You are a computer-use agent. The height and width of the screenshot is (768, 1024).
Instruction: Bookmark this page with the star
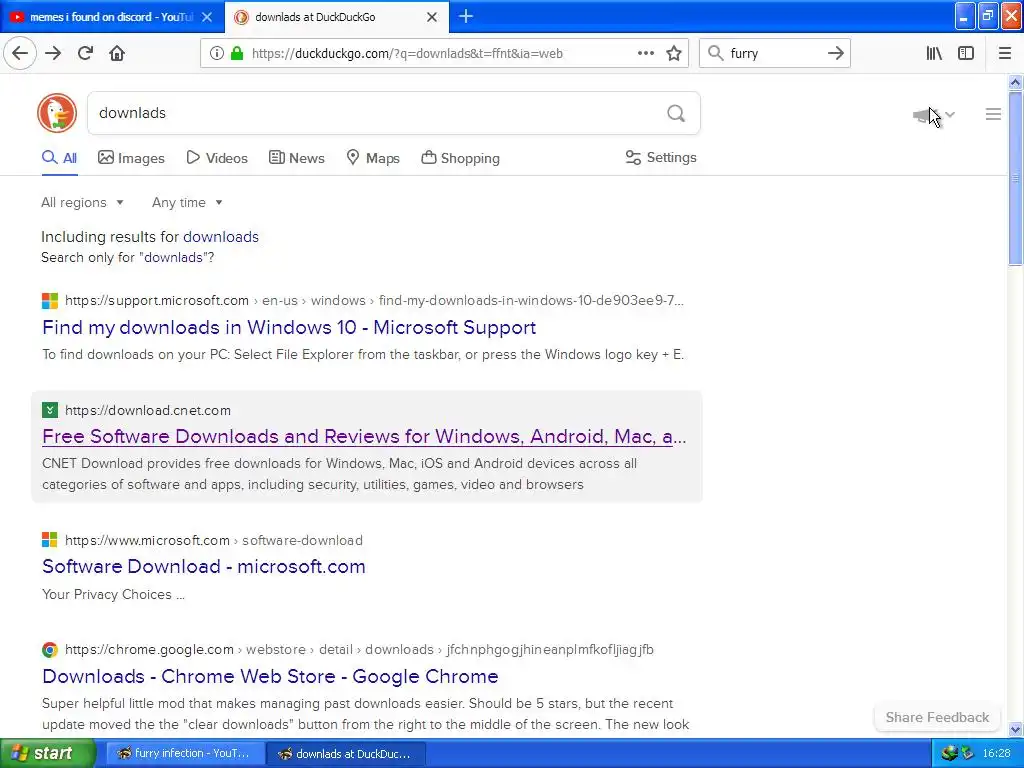[x=674, y=54]
